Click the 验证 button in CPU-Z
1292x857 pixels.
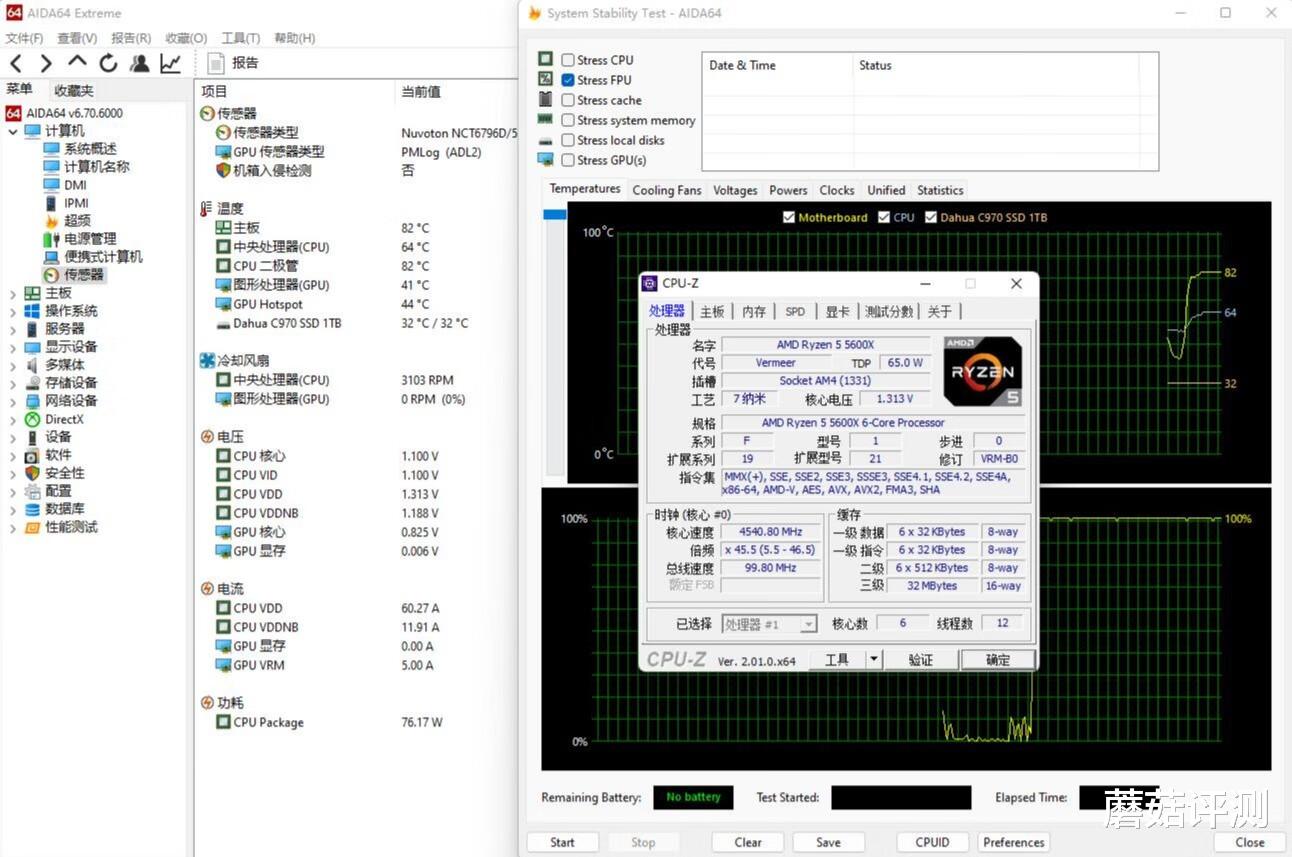[919, 659]
